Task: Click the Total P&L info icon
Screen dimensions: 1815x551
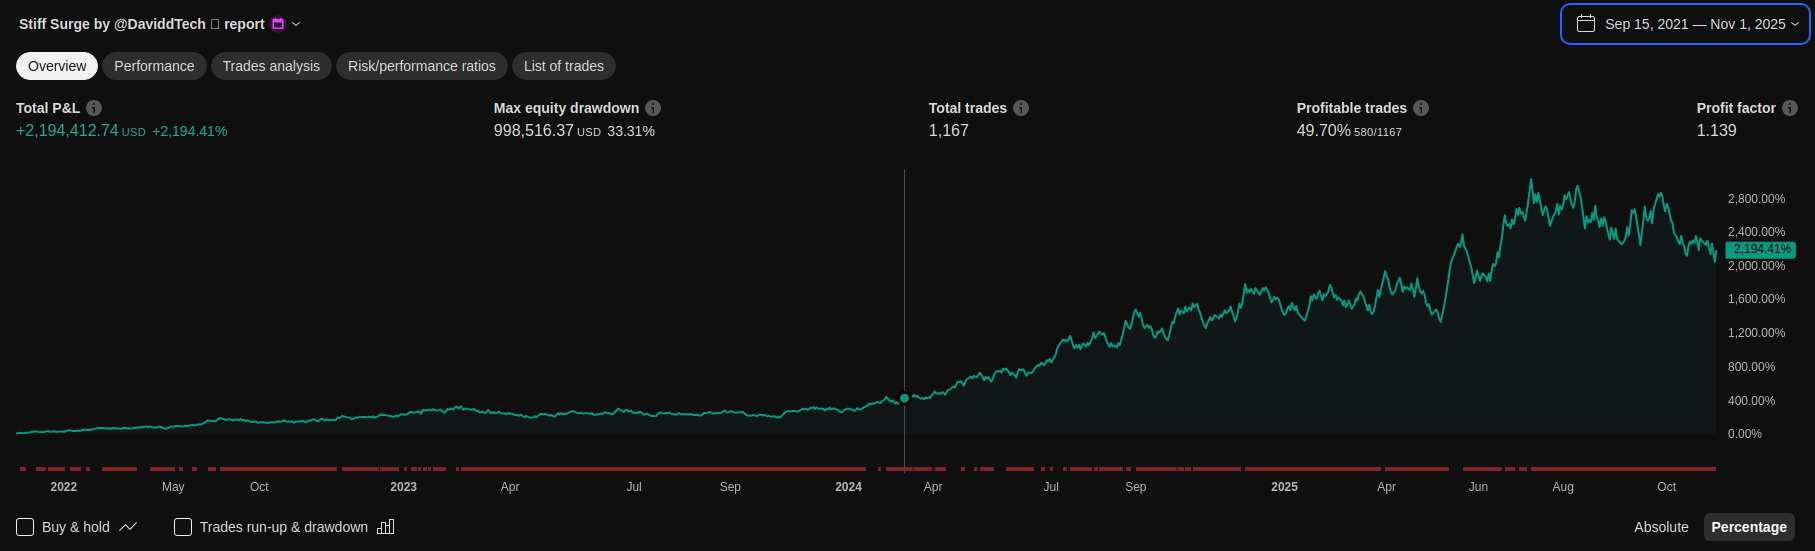Action: (x=94, y=108)
